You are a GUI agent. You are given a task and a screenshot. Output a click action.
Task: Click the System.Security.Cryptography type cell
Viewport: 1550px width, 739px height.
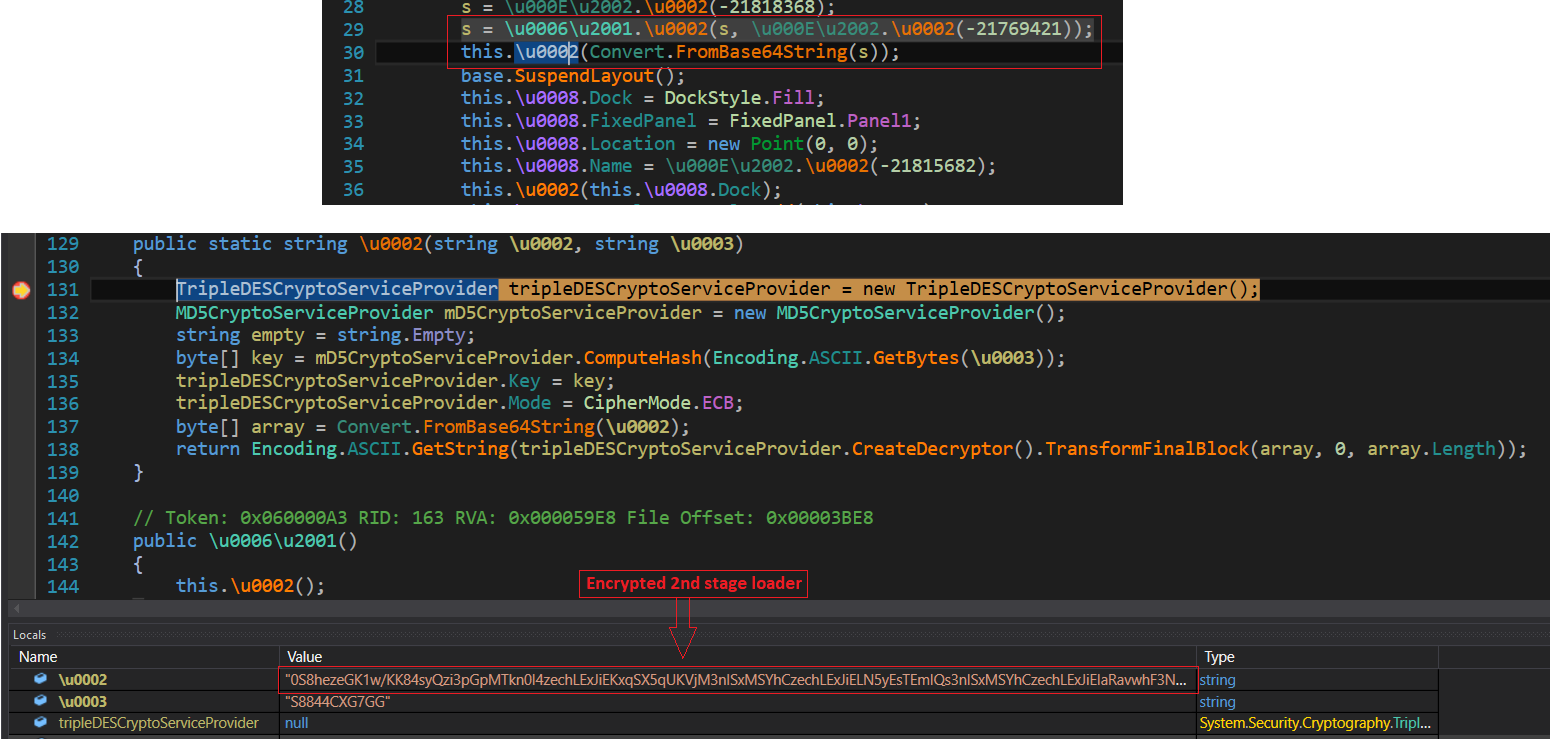point(1315,723)
